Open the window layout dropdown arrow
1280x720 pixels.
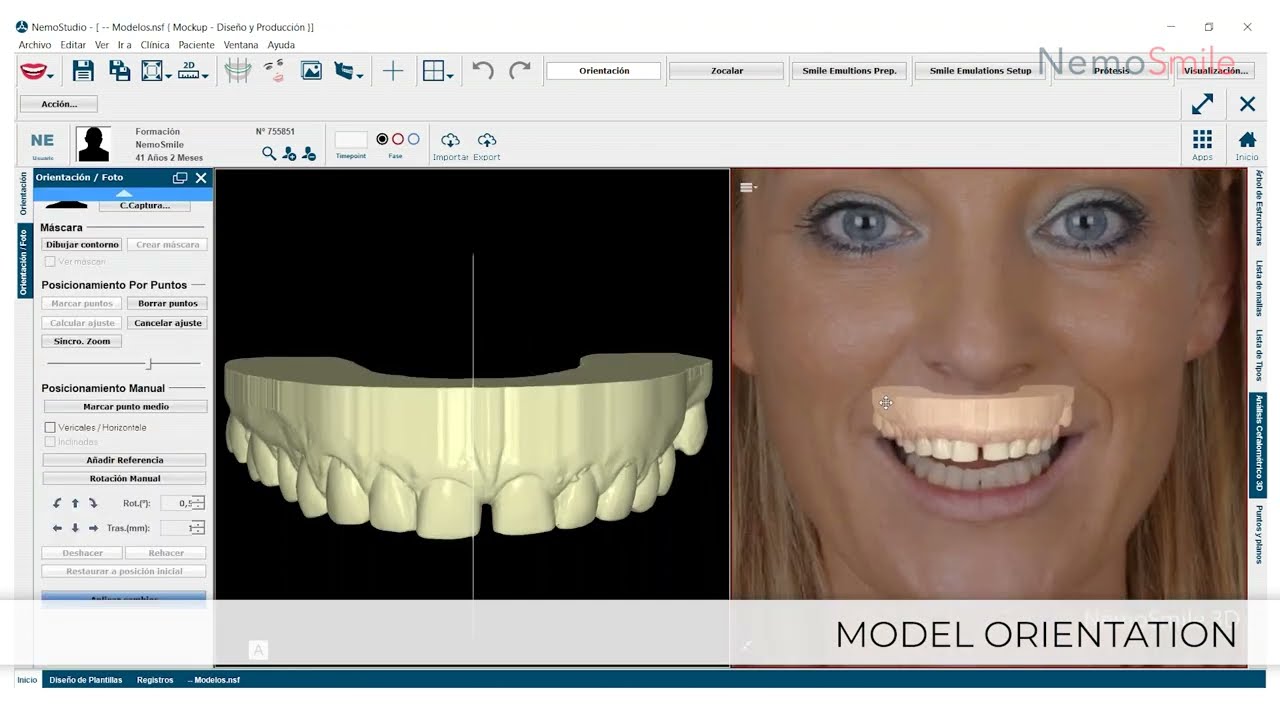[450, 76]
